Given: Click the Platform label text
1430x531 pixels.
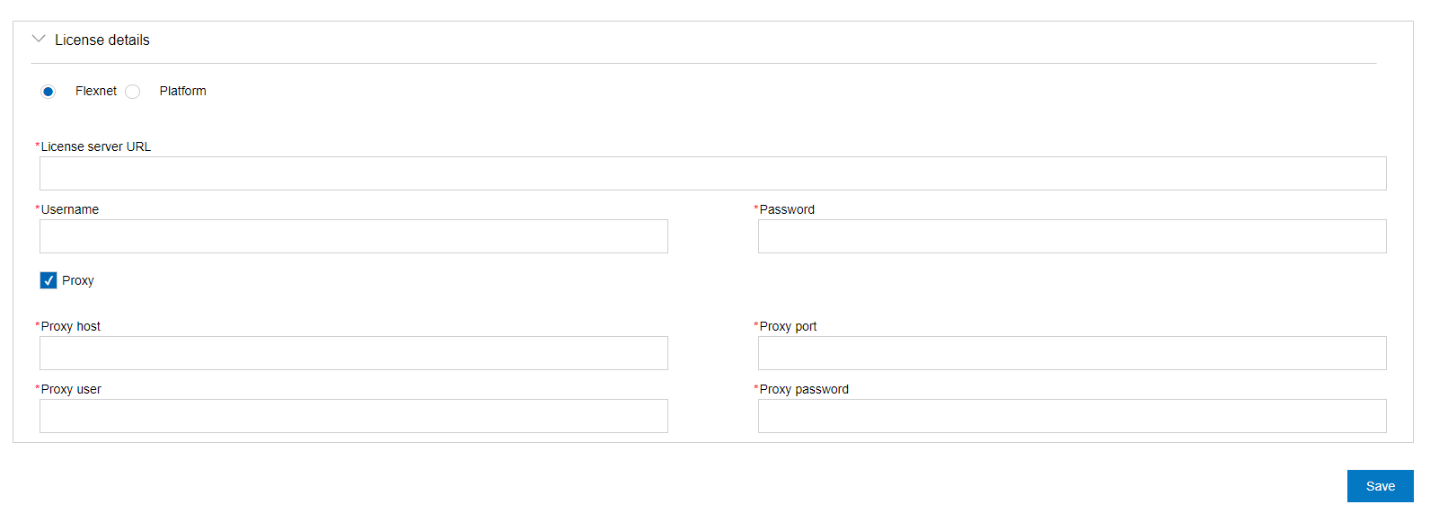Looking at the screenshot, I should (x=183, y=91).
